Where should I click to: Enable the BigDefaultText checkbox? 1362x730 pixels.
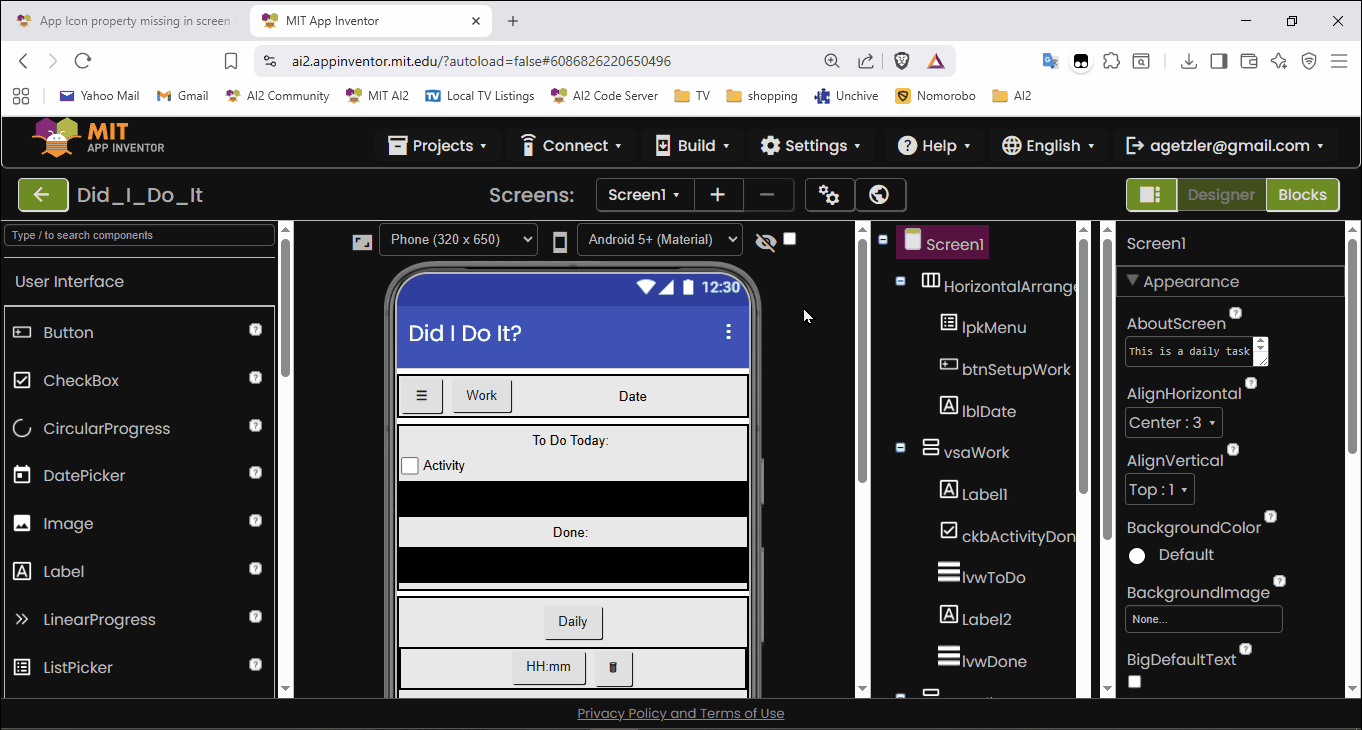point(1134,682)
